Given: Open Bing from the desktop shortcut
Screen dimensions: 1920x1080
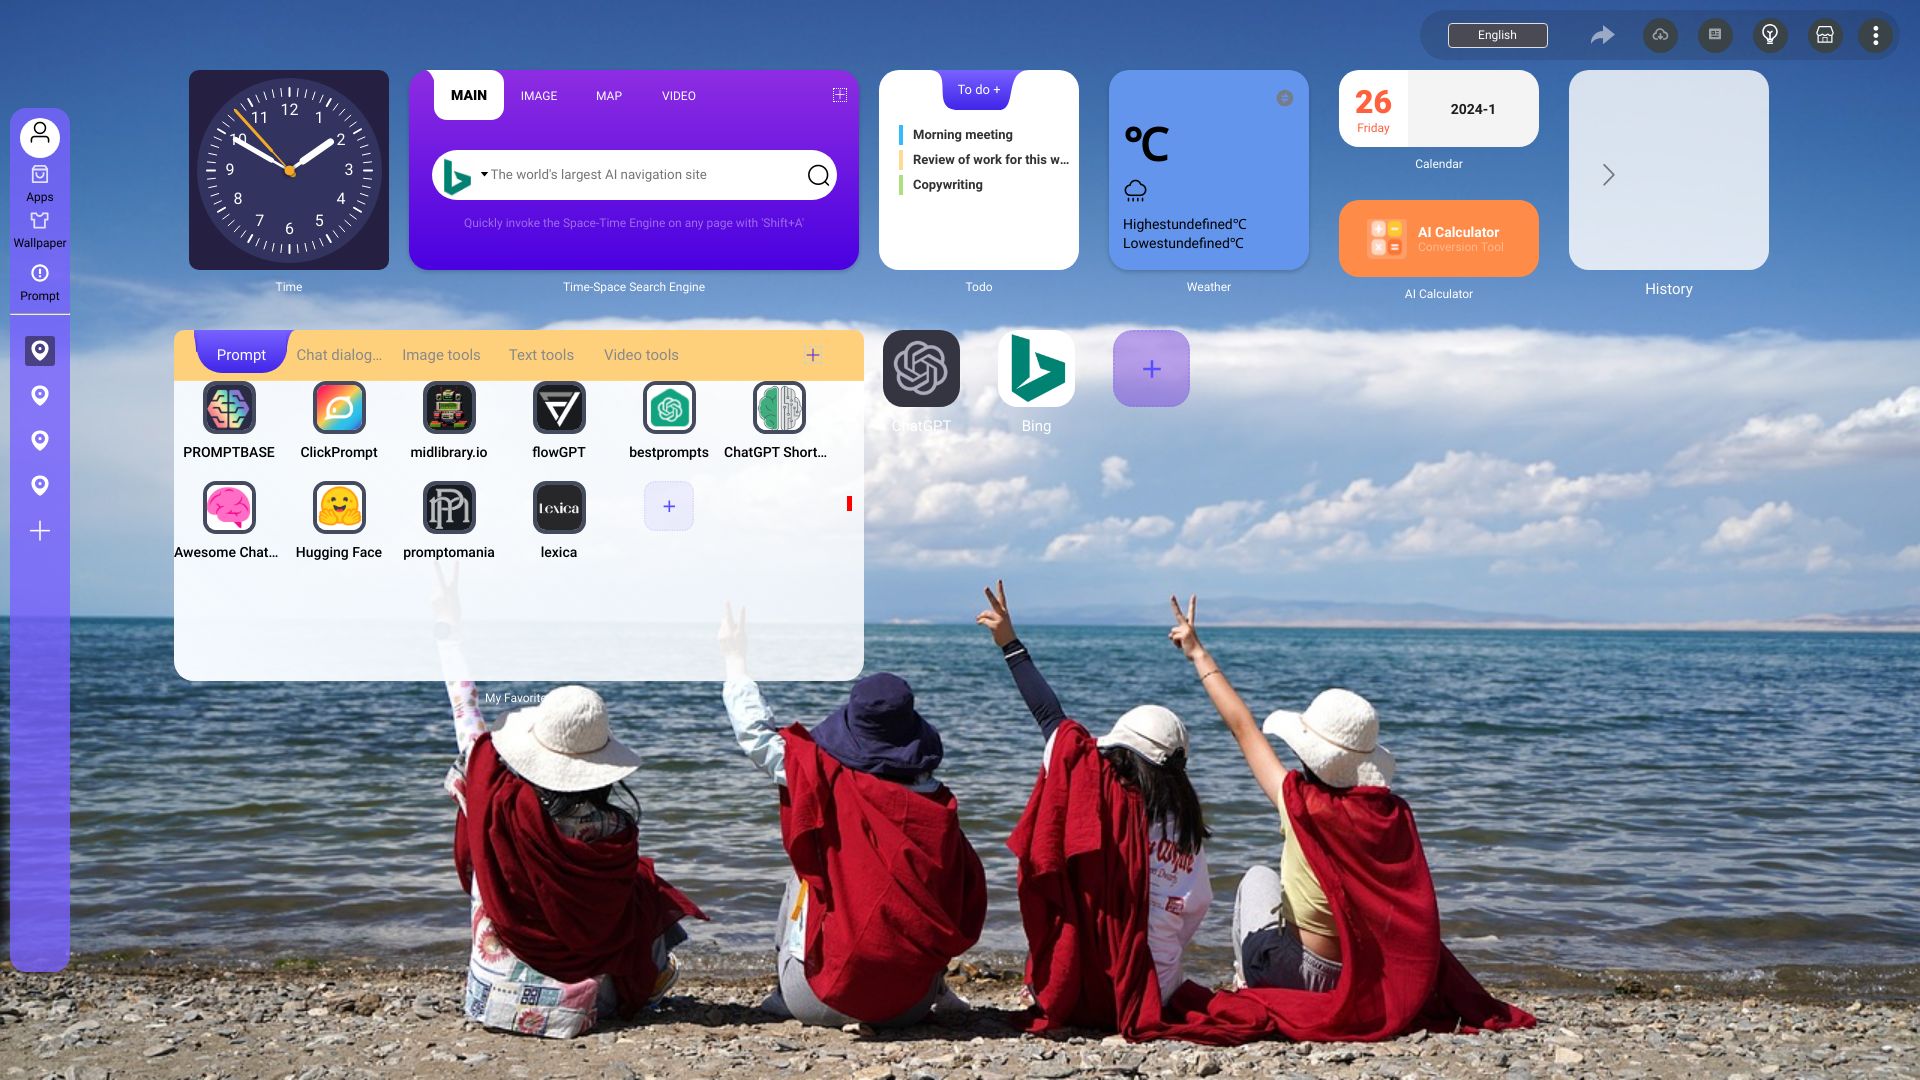Looking at the screenshot, I should click(x=1036, y=368).
